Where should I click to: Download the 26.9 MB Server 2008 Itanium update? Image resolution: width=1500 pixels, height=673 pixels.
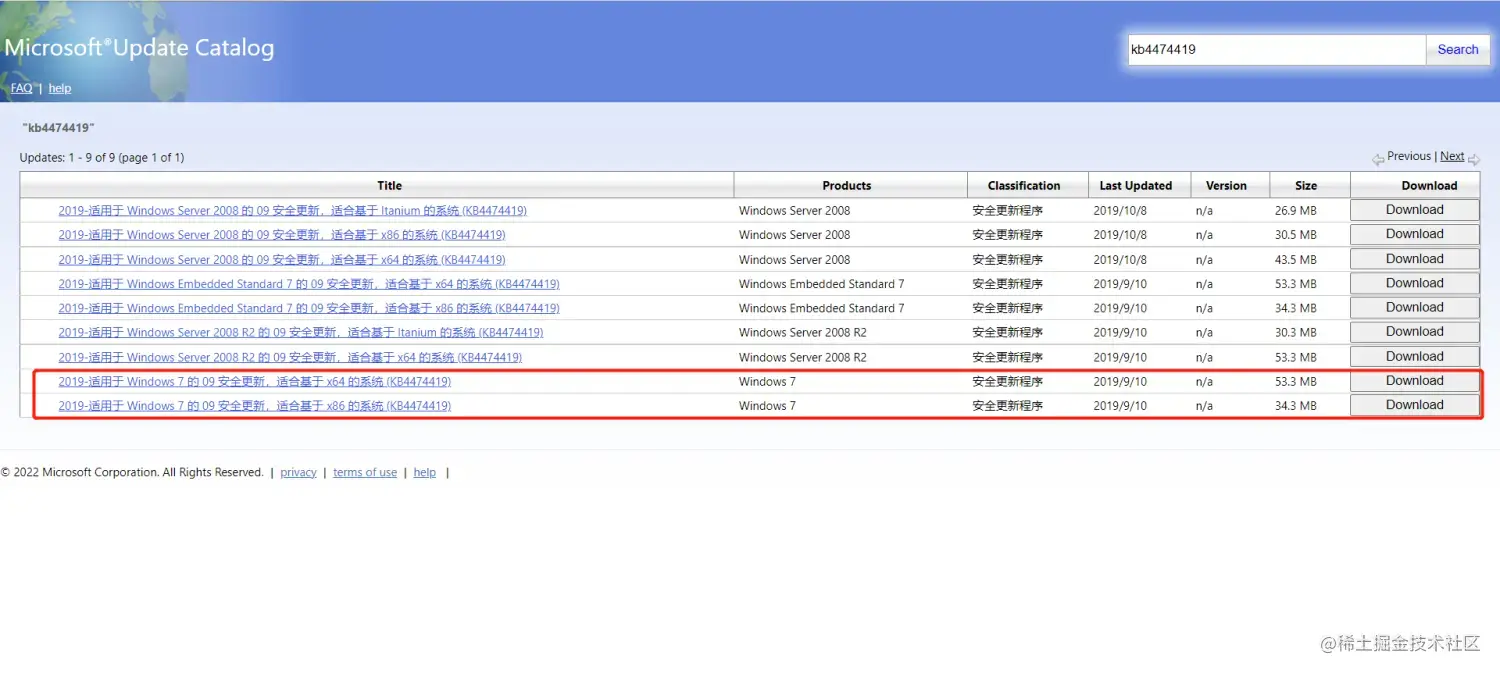tap(1414, 210)
